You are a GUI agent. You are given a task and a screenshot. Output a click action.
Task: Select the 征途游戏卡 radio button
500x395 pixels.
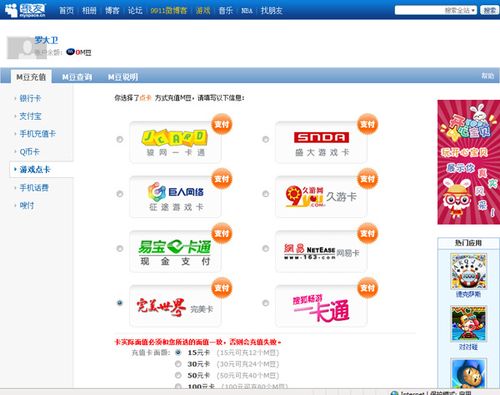click(120, 194)
